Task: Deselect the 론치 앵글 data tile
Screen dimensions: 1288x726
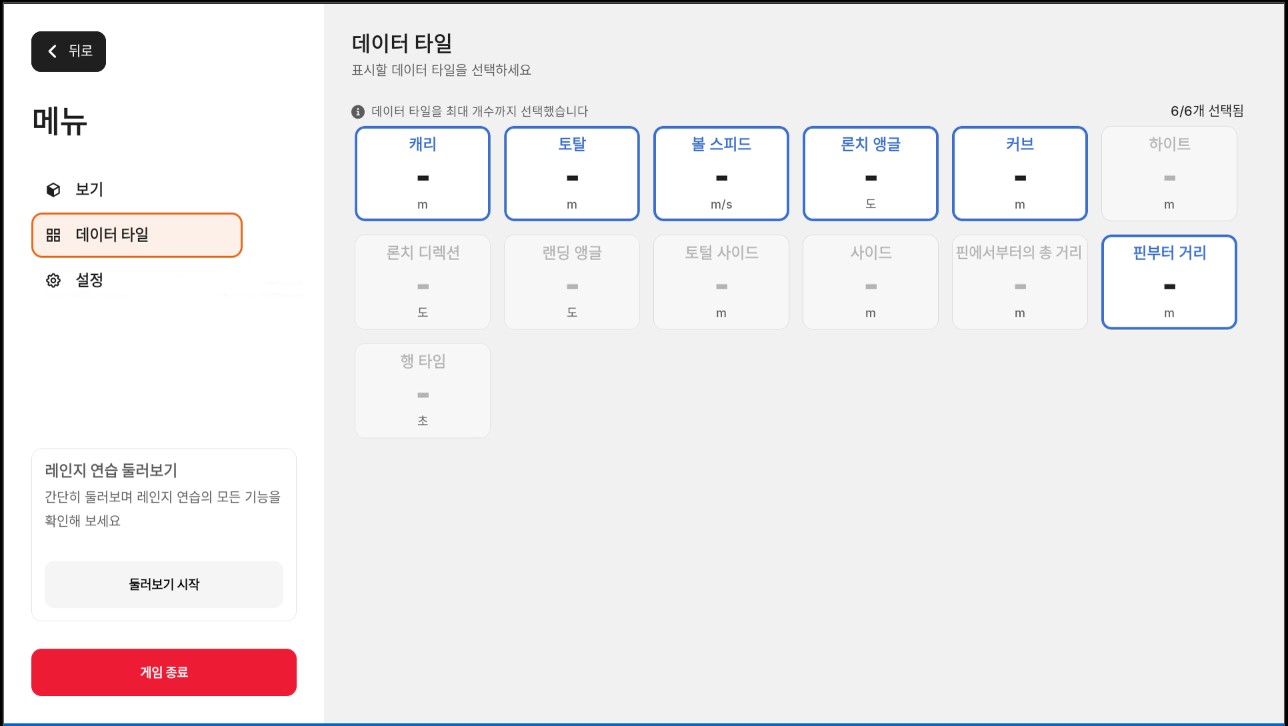Action: (870, 174)
